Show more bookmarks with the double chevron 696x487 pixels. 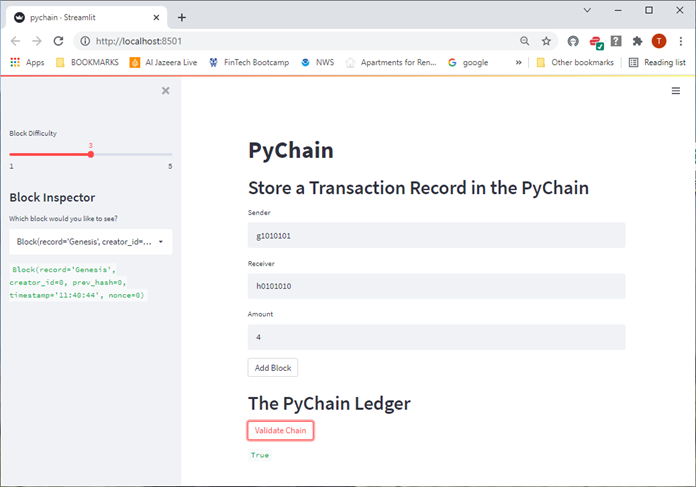coord(518,63)
